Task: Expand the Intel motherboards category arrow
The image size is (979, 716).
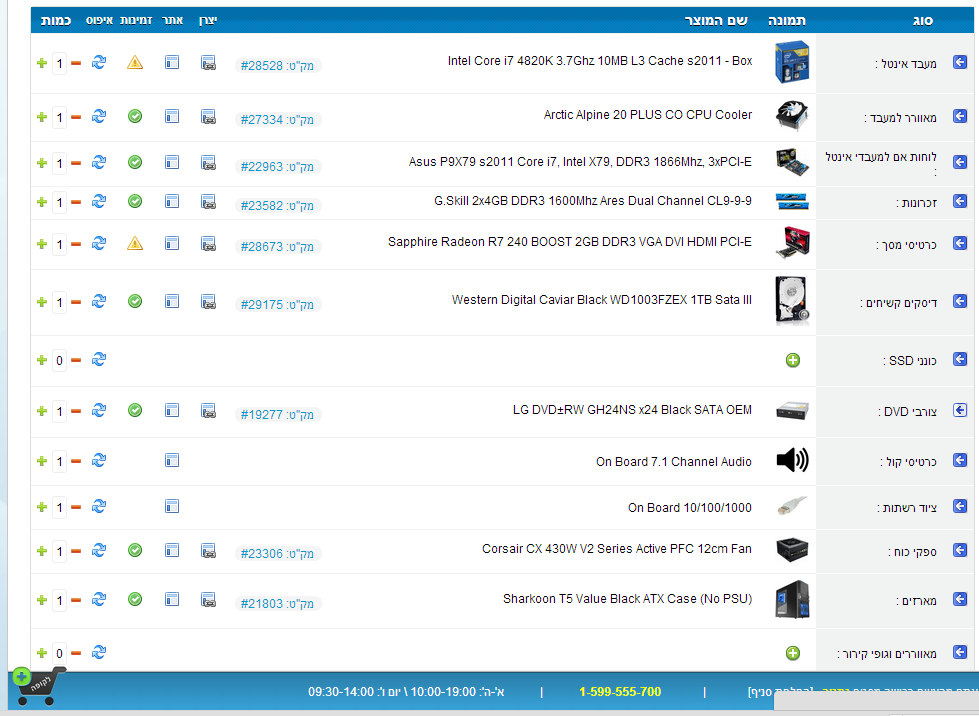Action: (x=960, y=162)
